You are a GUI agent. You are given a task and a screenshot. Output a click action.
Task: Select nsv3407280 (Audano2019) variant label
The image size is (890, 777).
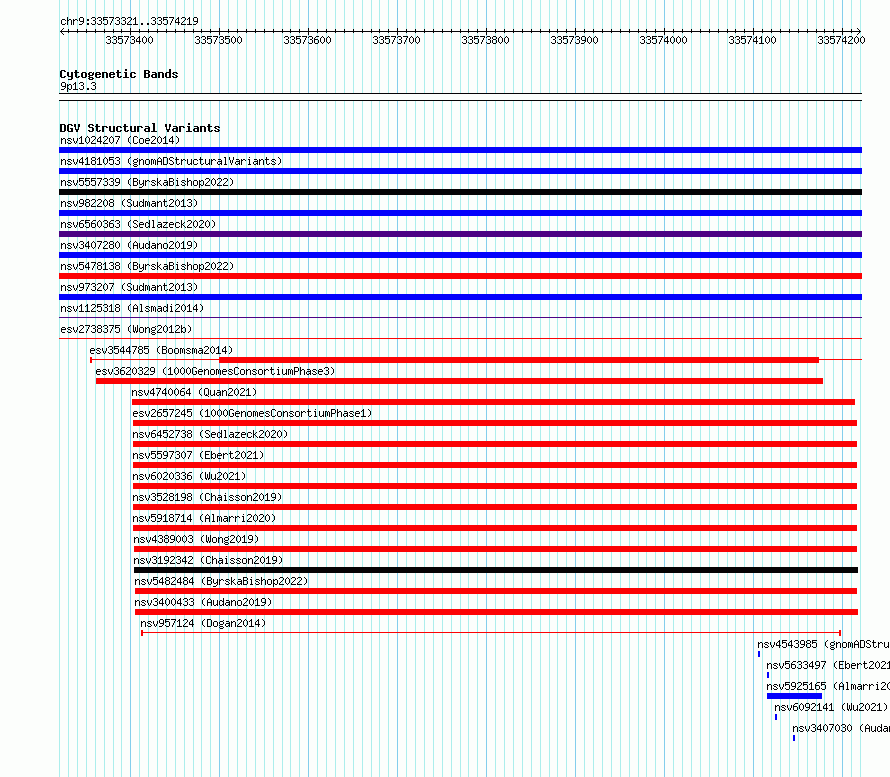tap(129, 245)
